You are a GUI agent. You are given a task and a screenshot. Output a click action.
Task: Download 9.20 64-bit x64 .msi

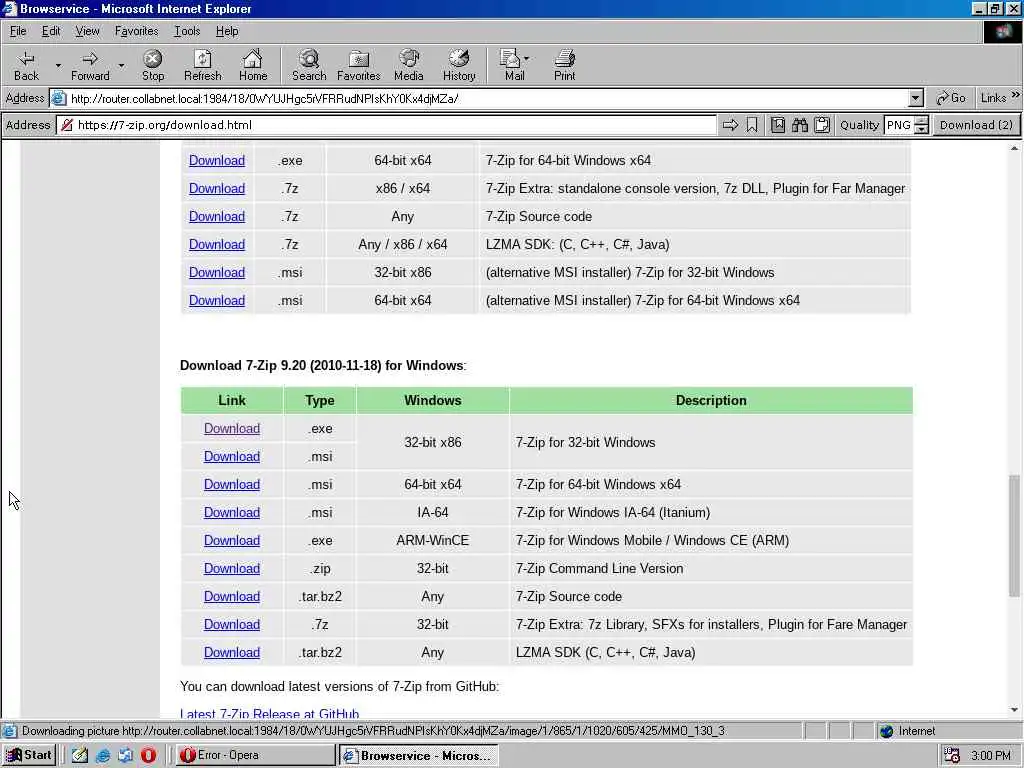pos(232,485)
